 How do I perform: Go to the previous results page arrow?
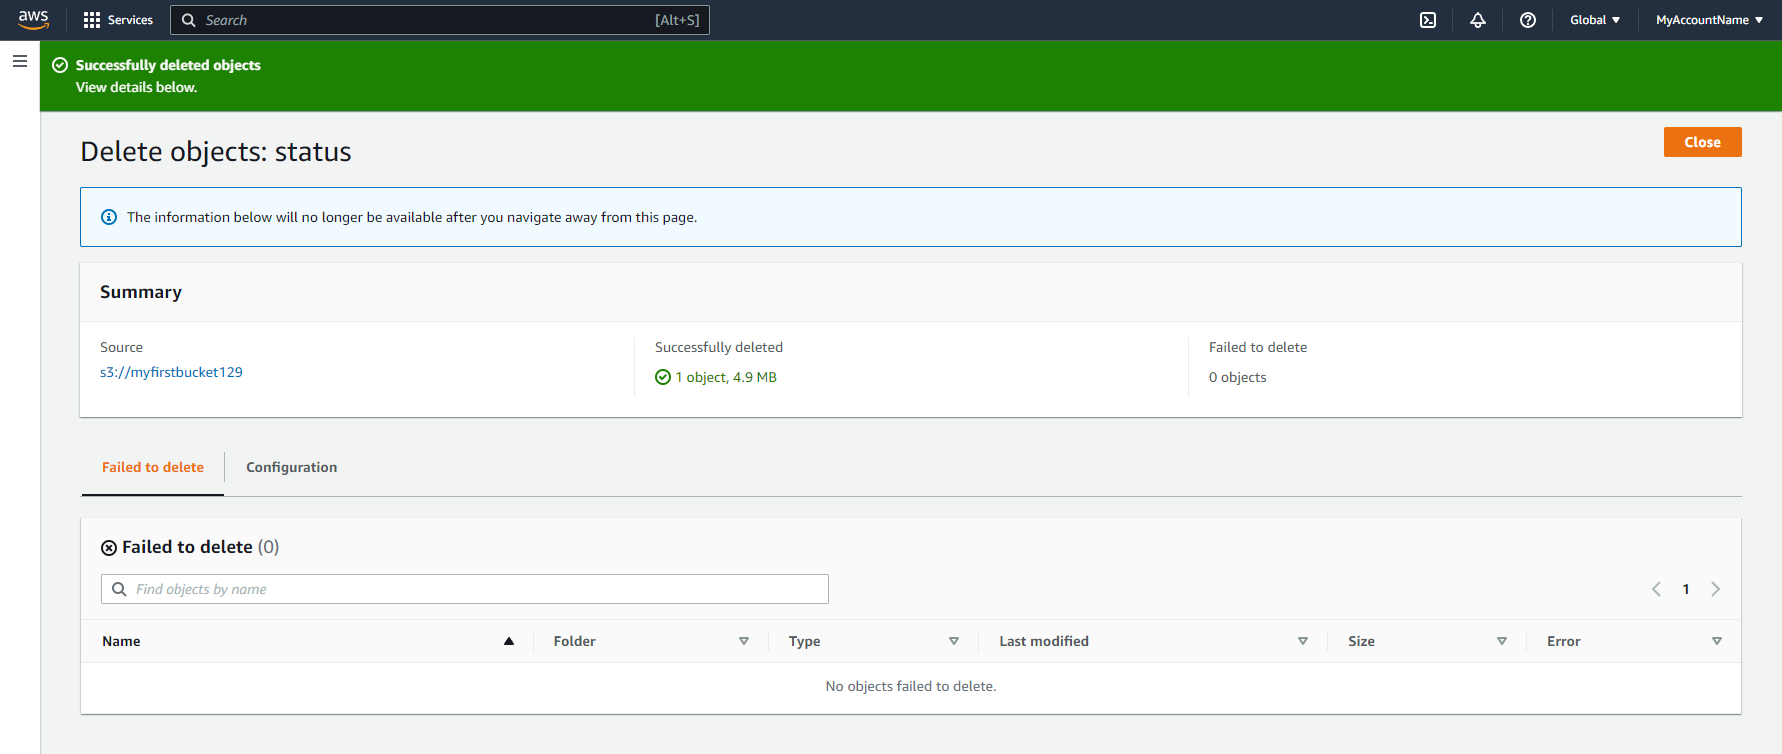[1656, 589]
